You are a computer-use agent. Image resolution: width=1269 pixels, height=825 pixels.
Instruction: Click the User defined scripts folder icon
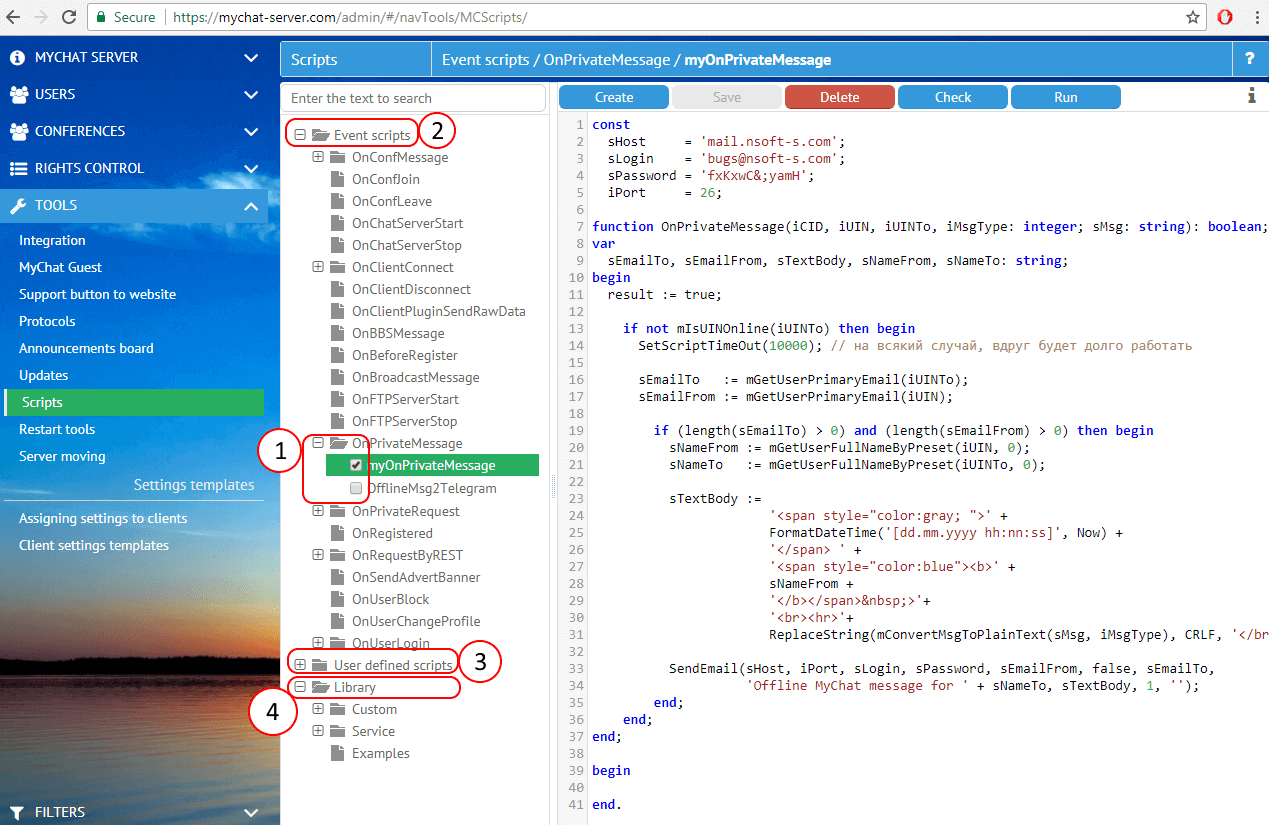(x=320, y=665)
